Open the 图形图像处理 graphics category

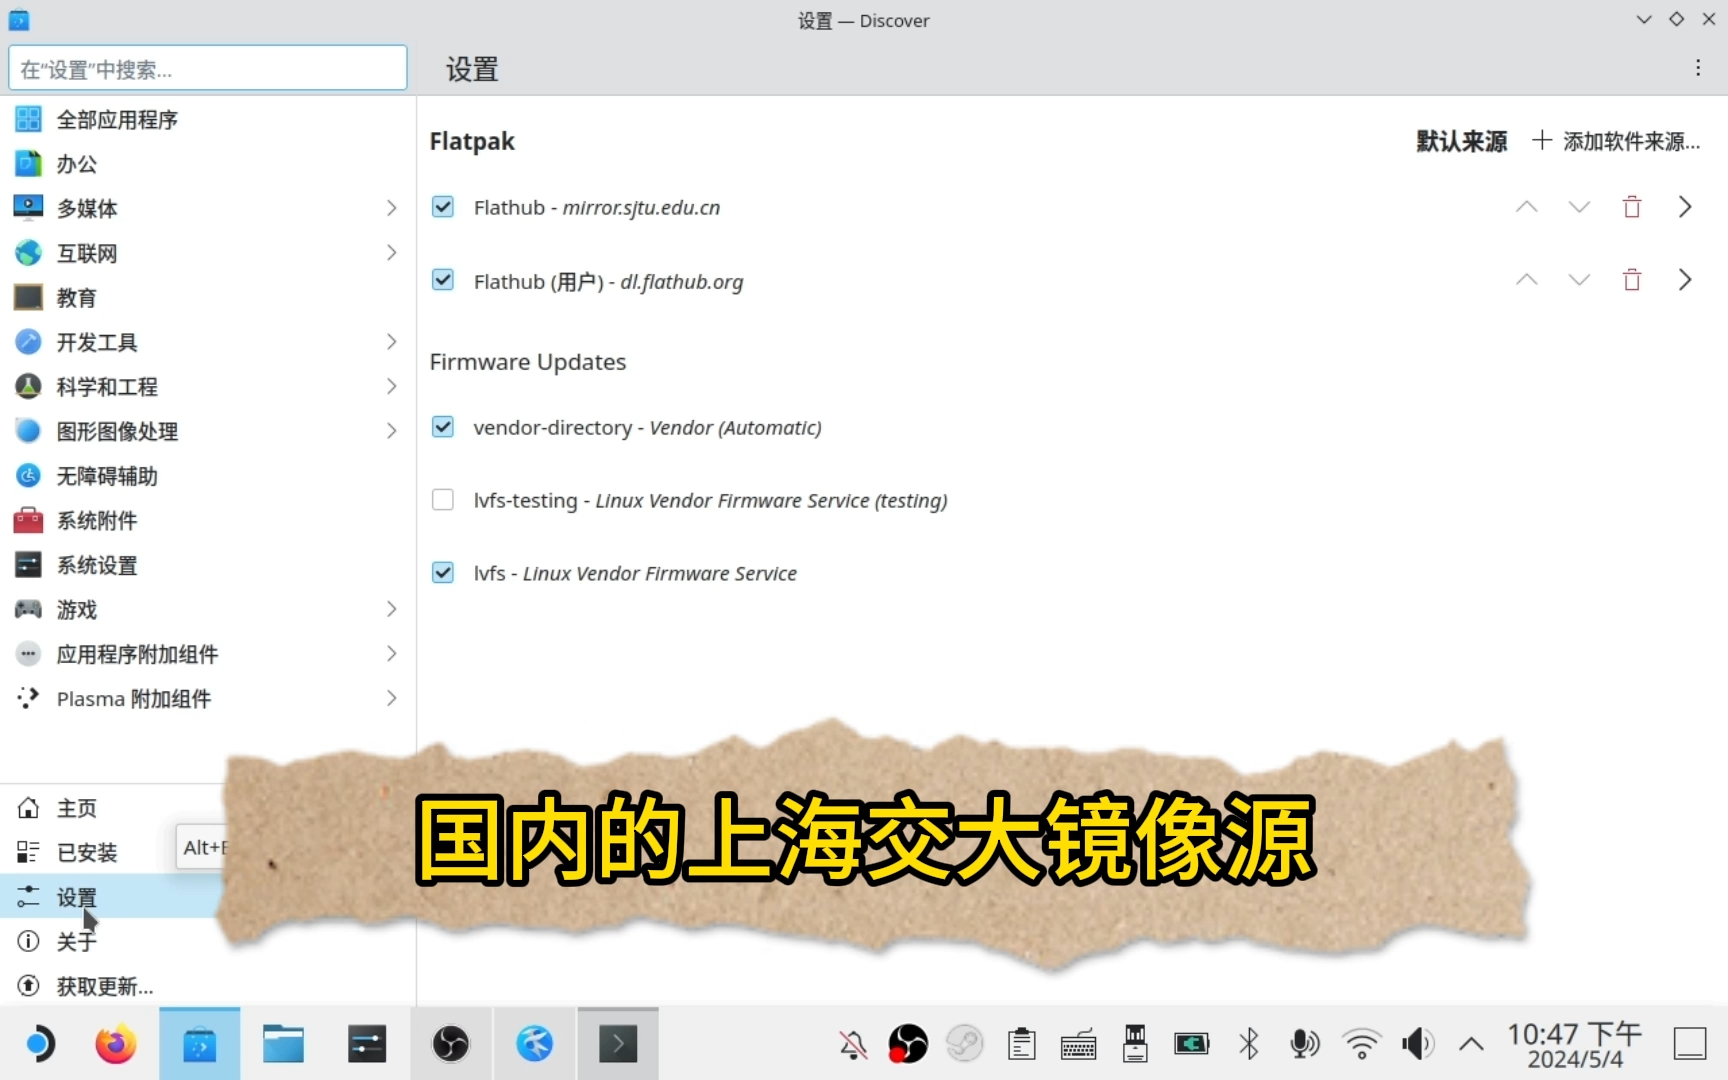[207, 431]
